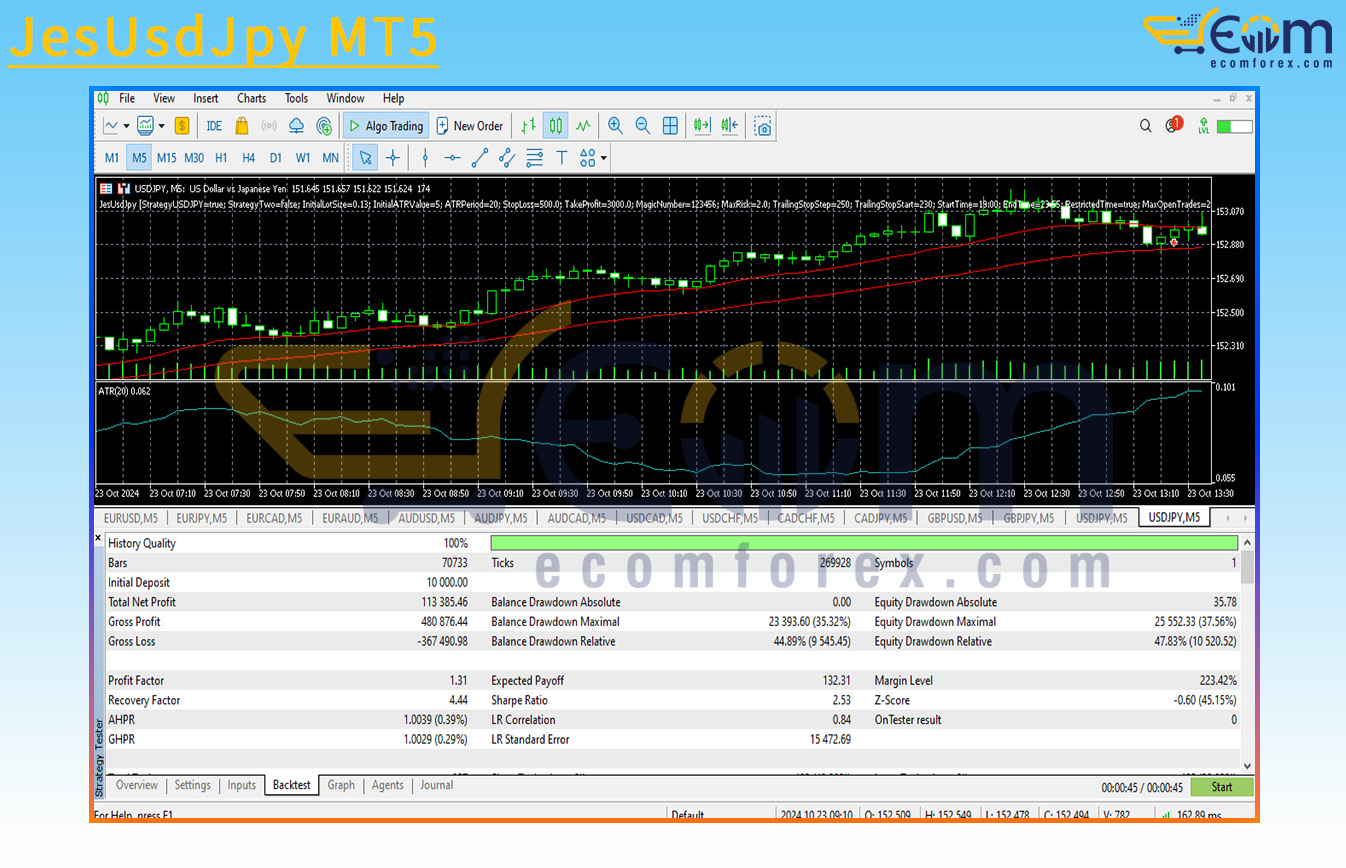Image resolution: width=1346 pixels, height=868 pixels.
Task: Switch chart to bar chart
Action: (528, 126)
